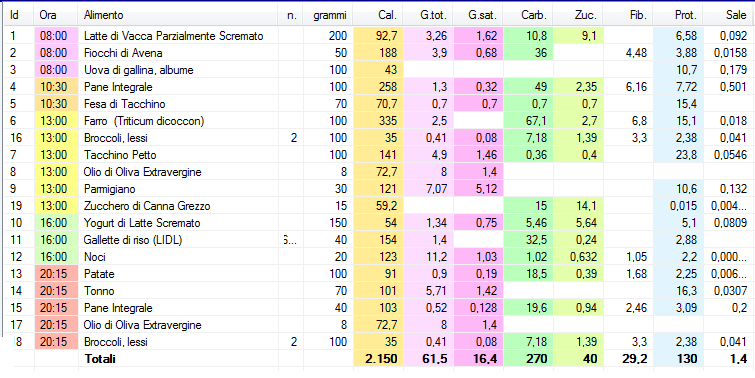755x378 pixels.
Task: Click the grammi column header
Action: [330, 15]
